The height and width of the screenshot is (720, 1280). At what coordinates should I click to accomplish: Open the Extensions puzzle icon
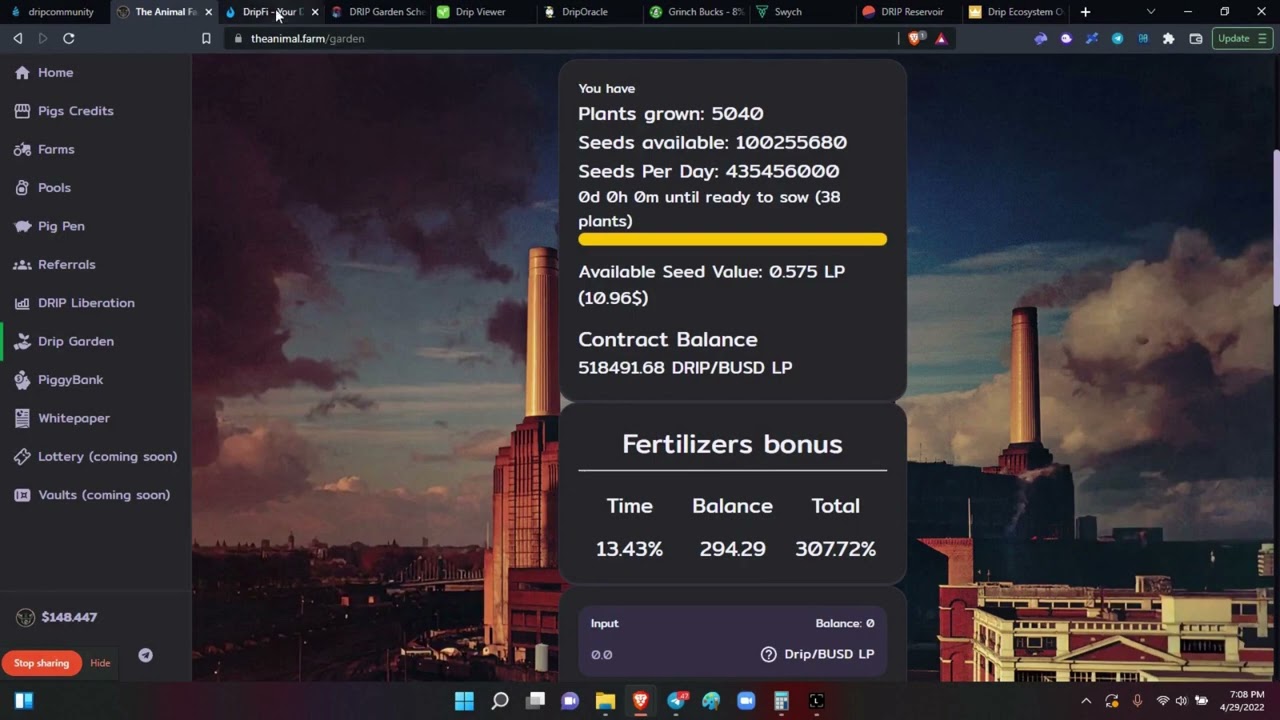point(1169,38)
